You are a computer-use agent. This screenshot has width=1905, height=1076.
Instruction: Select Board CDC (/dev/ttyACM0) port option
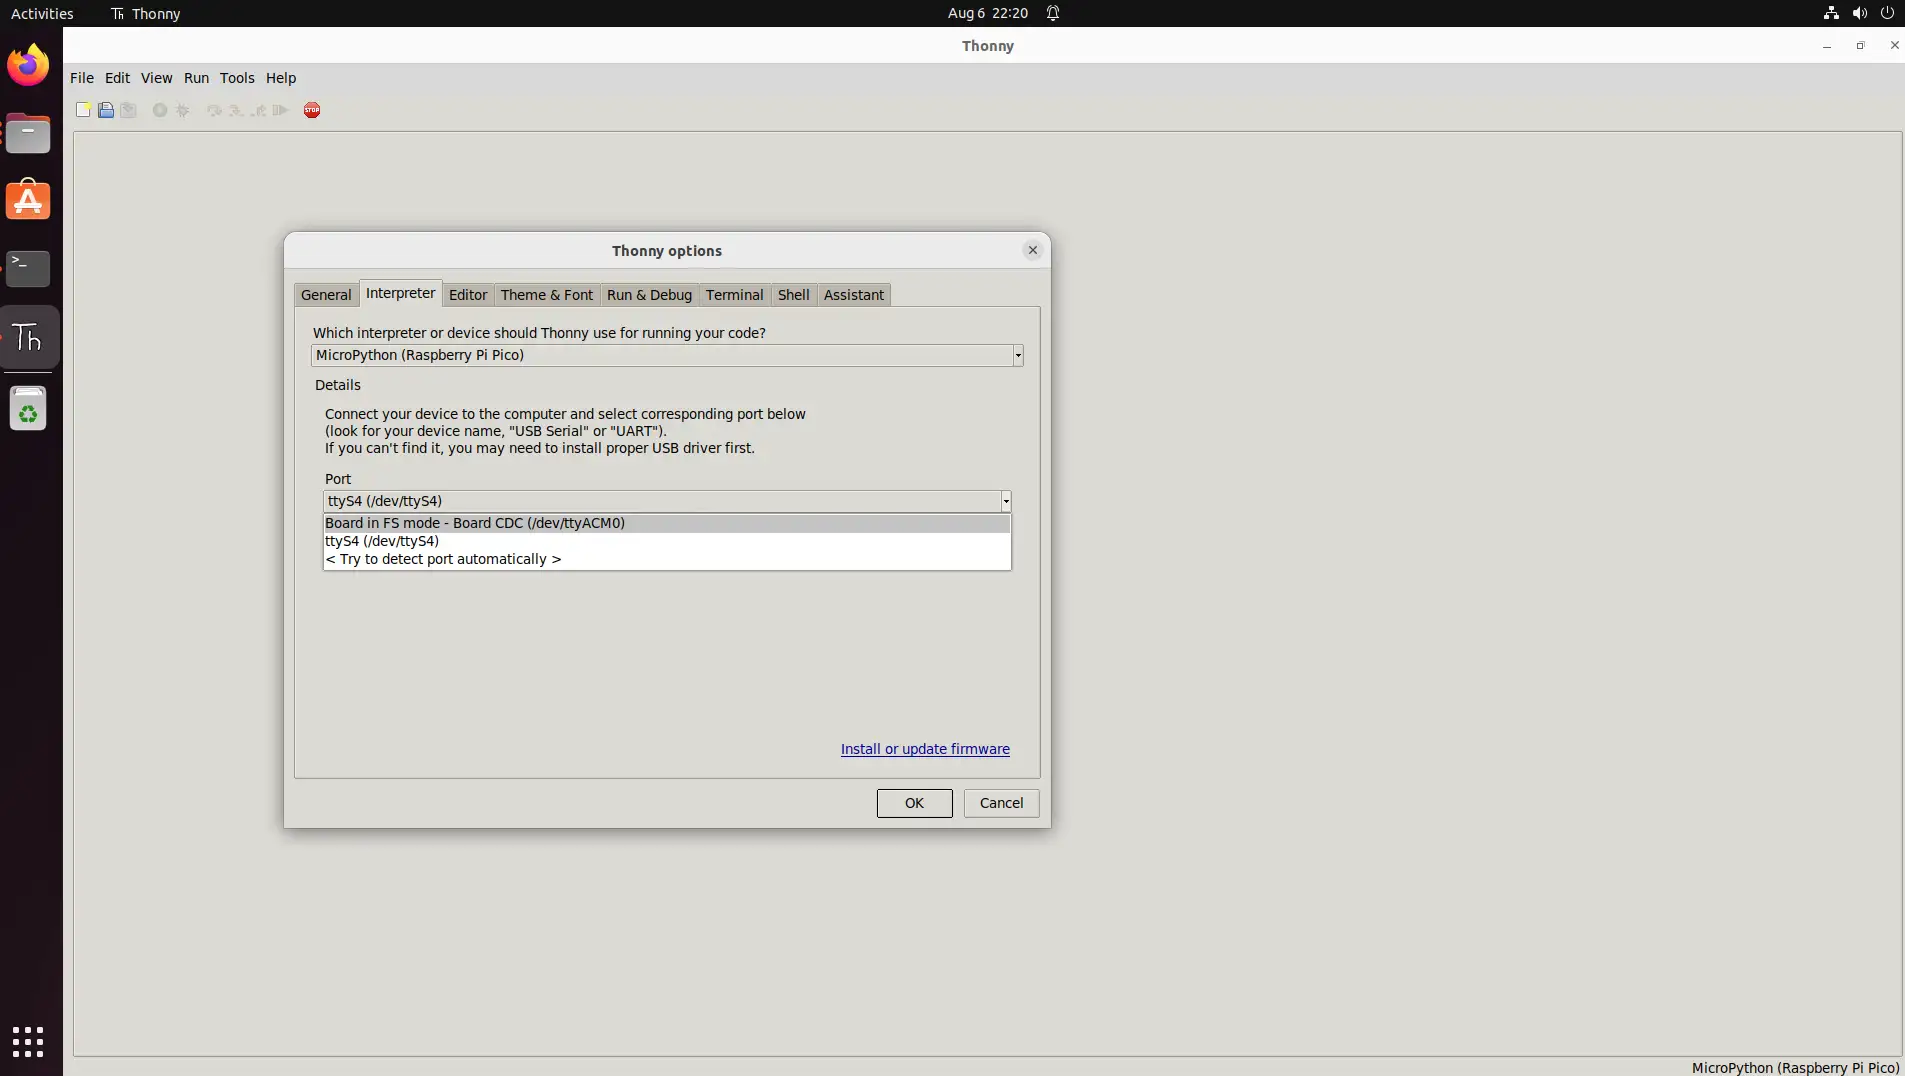point(667,523)
